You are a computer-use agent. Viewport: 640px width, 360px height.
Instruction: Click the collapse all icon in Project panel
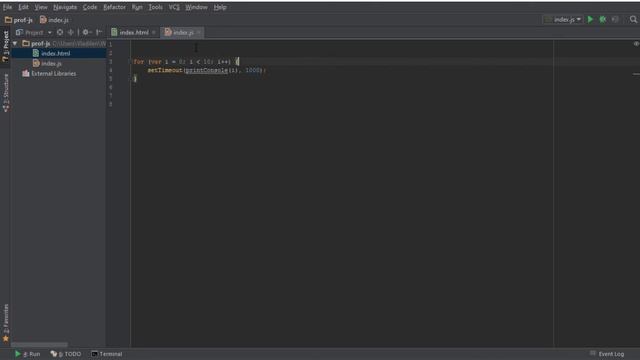(71, 32)
